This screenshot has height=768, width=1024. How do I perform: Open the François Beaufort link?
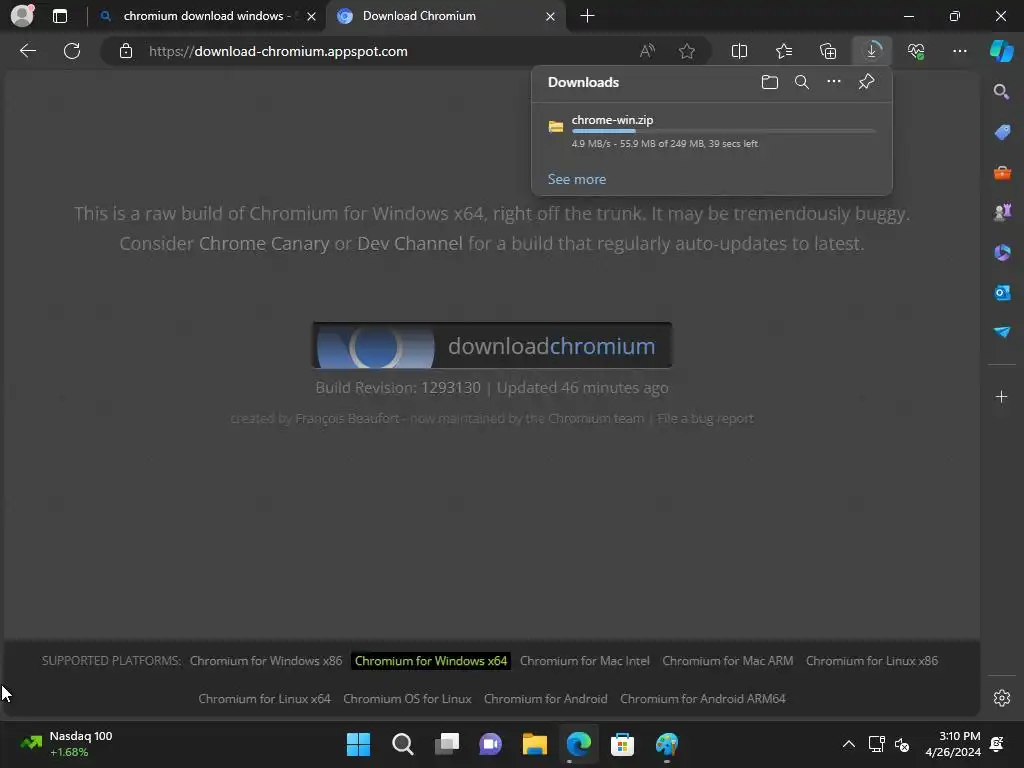click(347, 419)
